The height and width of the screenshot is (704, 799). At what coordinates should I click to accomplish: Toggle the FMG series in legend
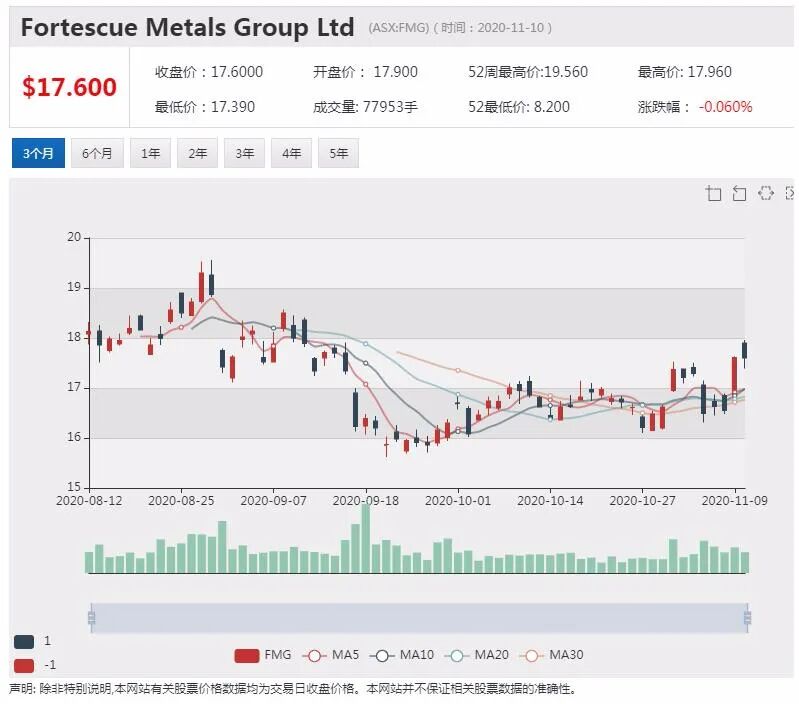[x=263, y=655]
